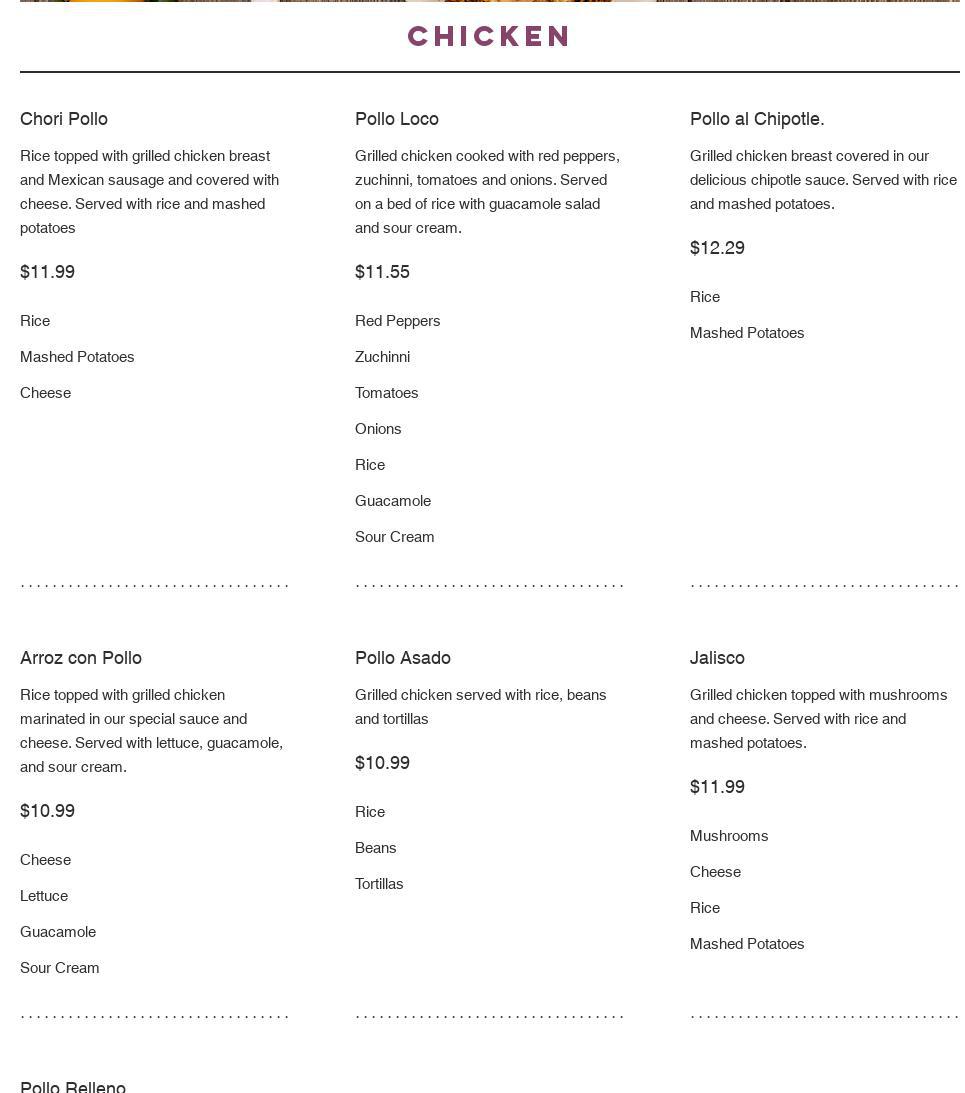This screenshot has width=965, height=1093.
Task: Click the Pollo al Chipotle. title
Action: [x=757, y=119]
